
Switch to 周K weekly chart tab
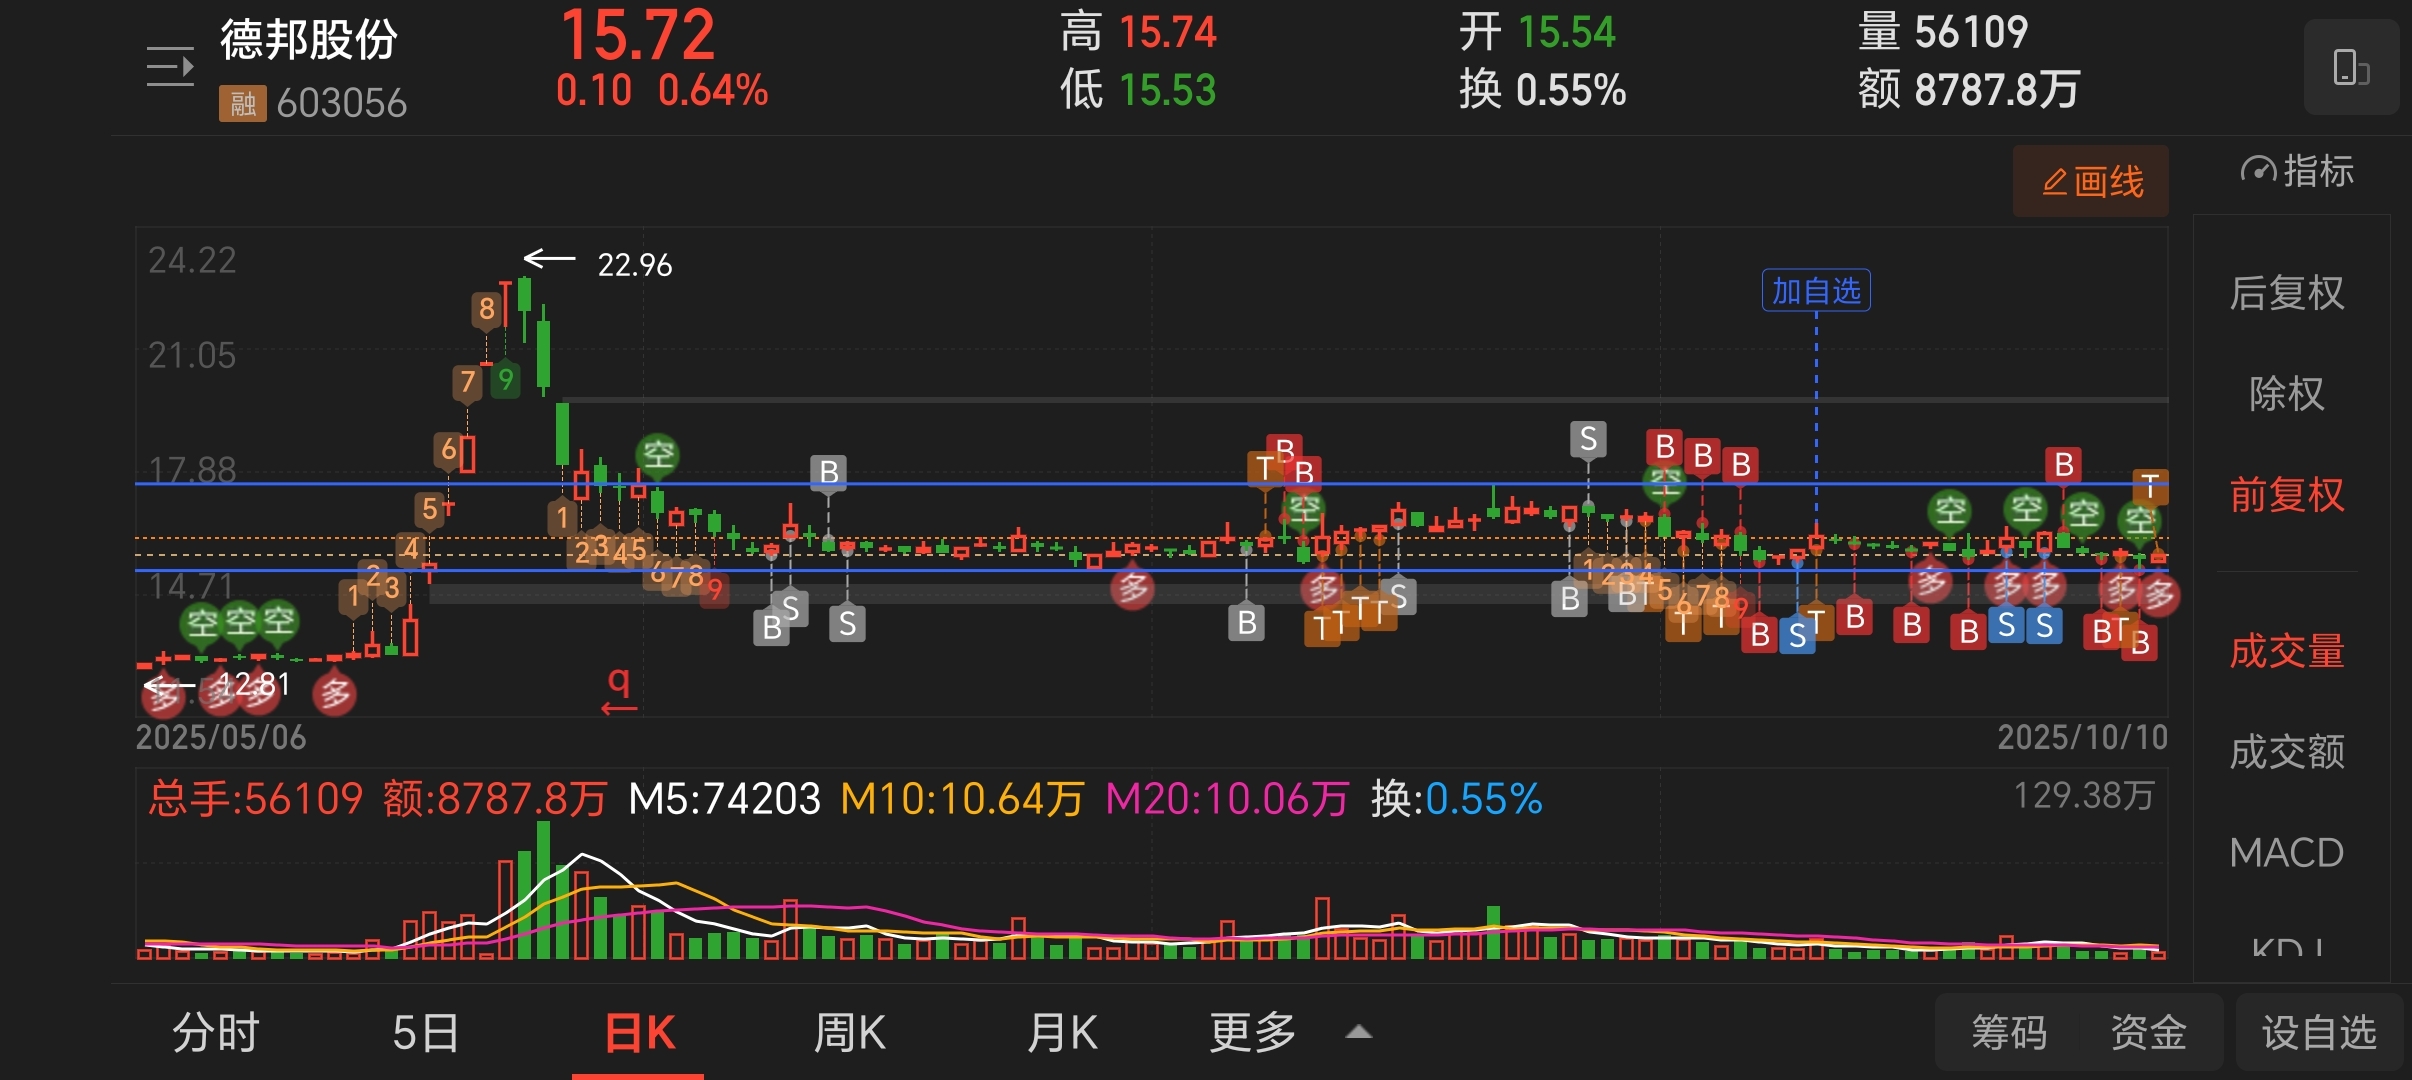click(849, 1032)
